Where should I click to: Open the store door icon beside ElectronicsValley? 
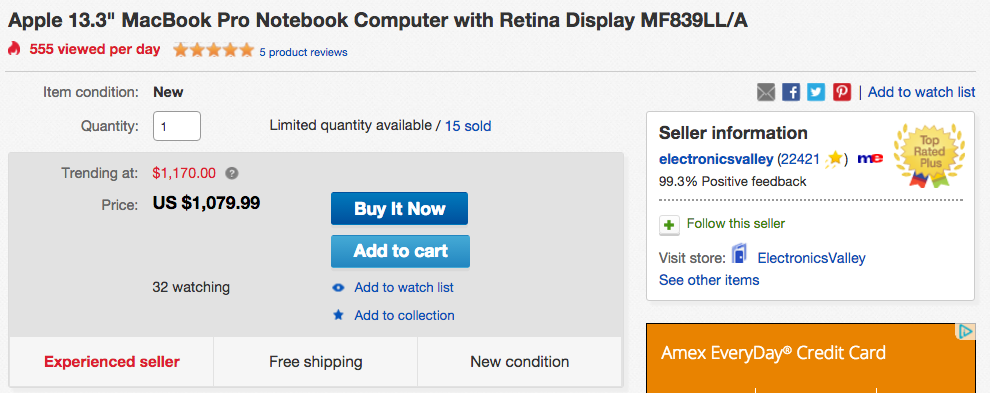coord(739,255)
